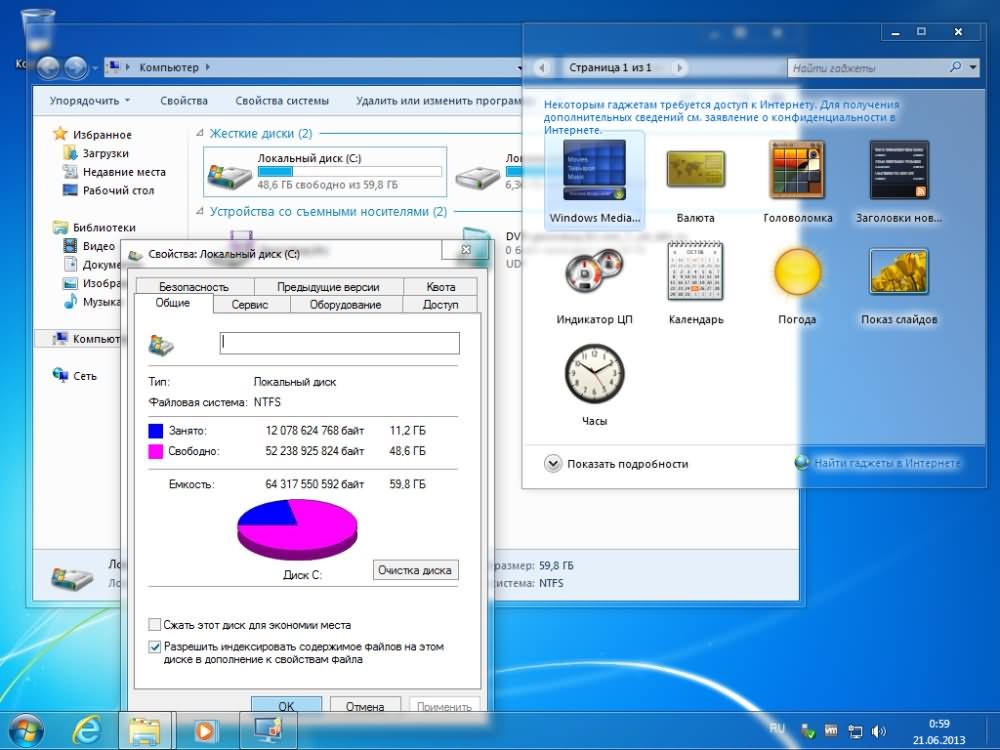Expand Show details (Показать подробности)
Viewport: 1000px width, 750px height.
(553, 464)
